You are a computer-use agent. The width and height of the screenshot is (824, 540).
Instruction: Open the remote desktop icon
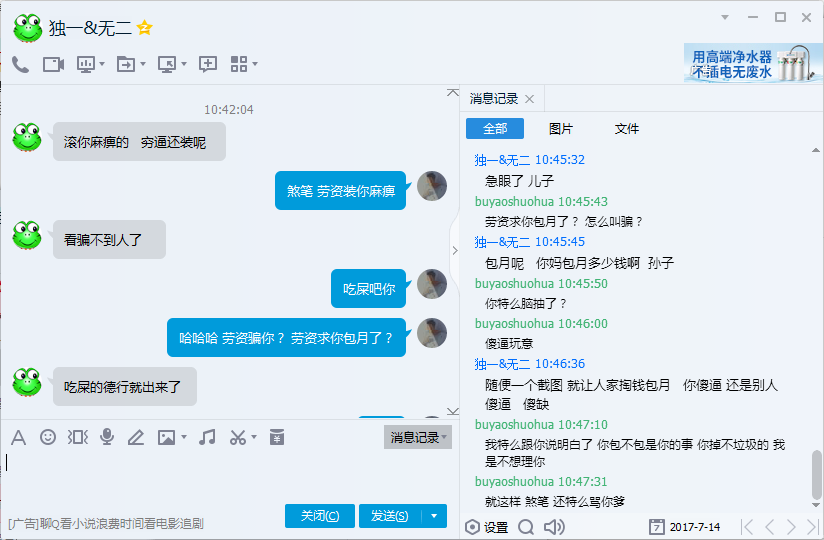pos(167,65)
